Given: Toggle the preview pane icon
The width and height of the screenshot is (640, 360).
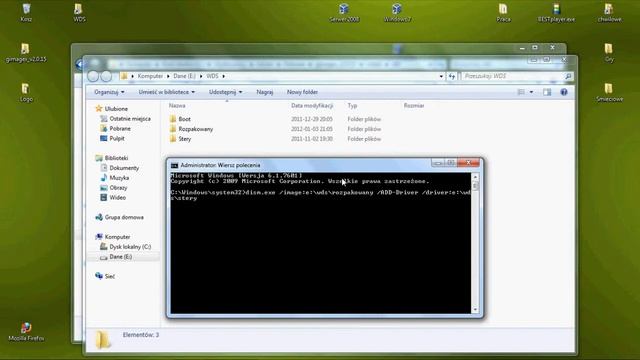Looking at the screenshot, I should [547, 92].
